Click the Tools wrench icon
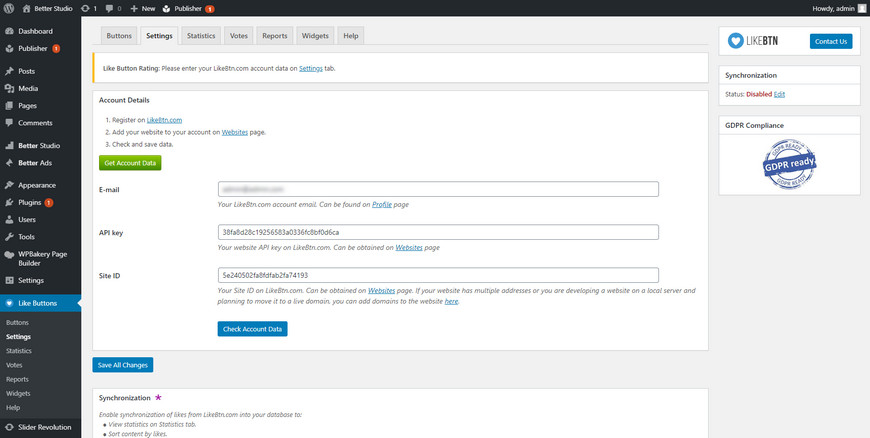The width and height of the screenshot is (870, 438). [x=9, y=236]
